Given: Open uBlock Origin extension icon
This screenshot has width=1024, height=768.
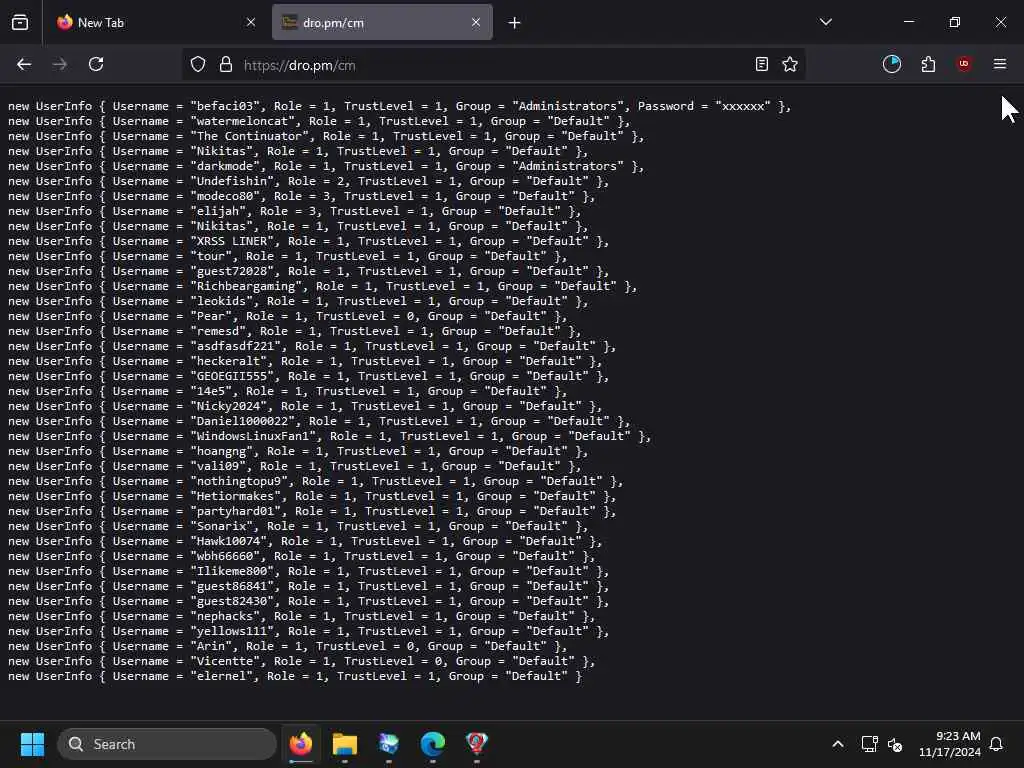Looking at the screenshot, I should click(x=964, y=64).
